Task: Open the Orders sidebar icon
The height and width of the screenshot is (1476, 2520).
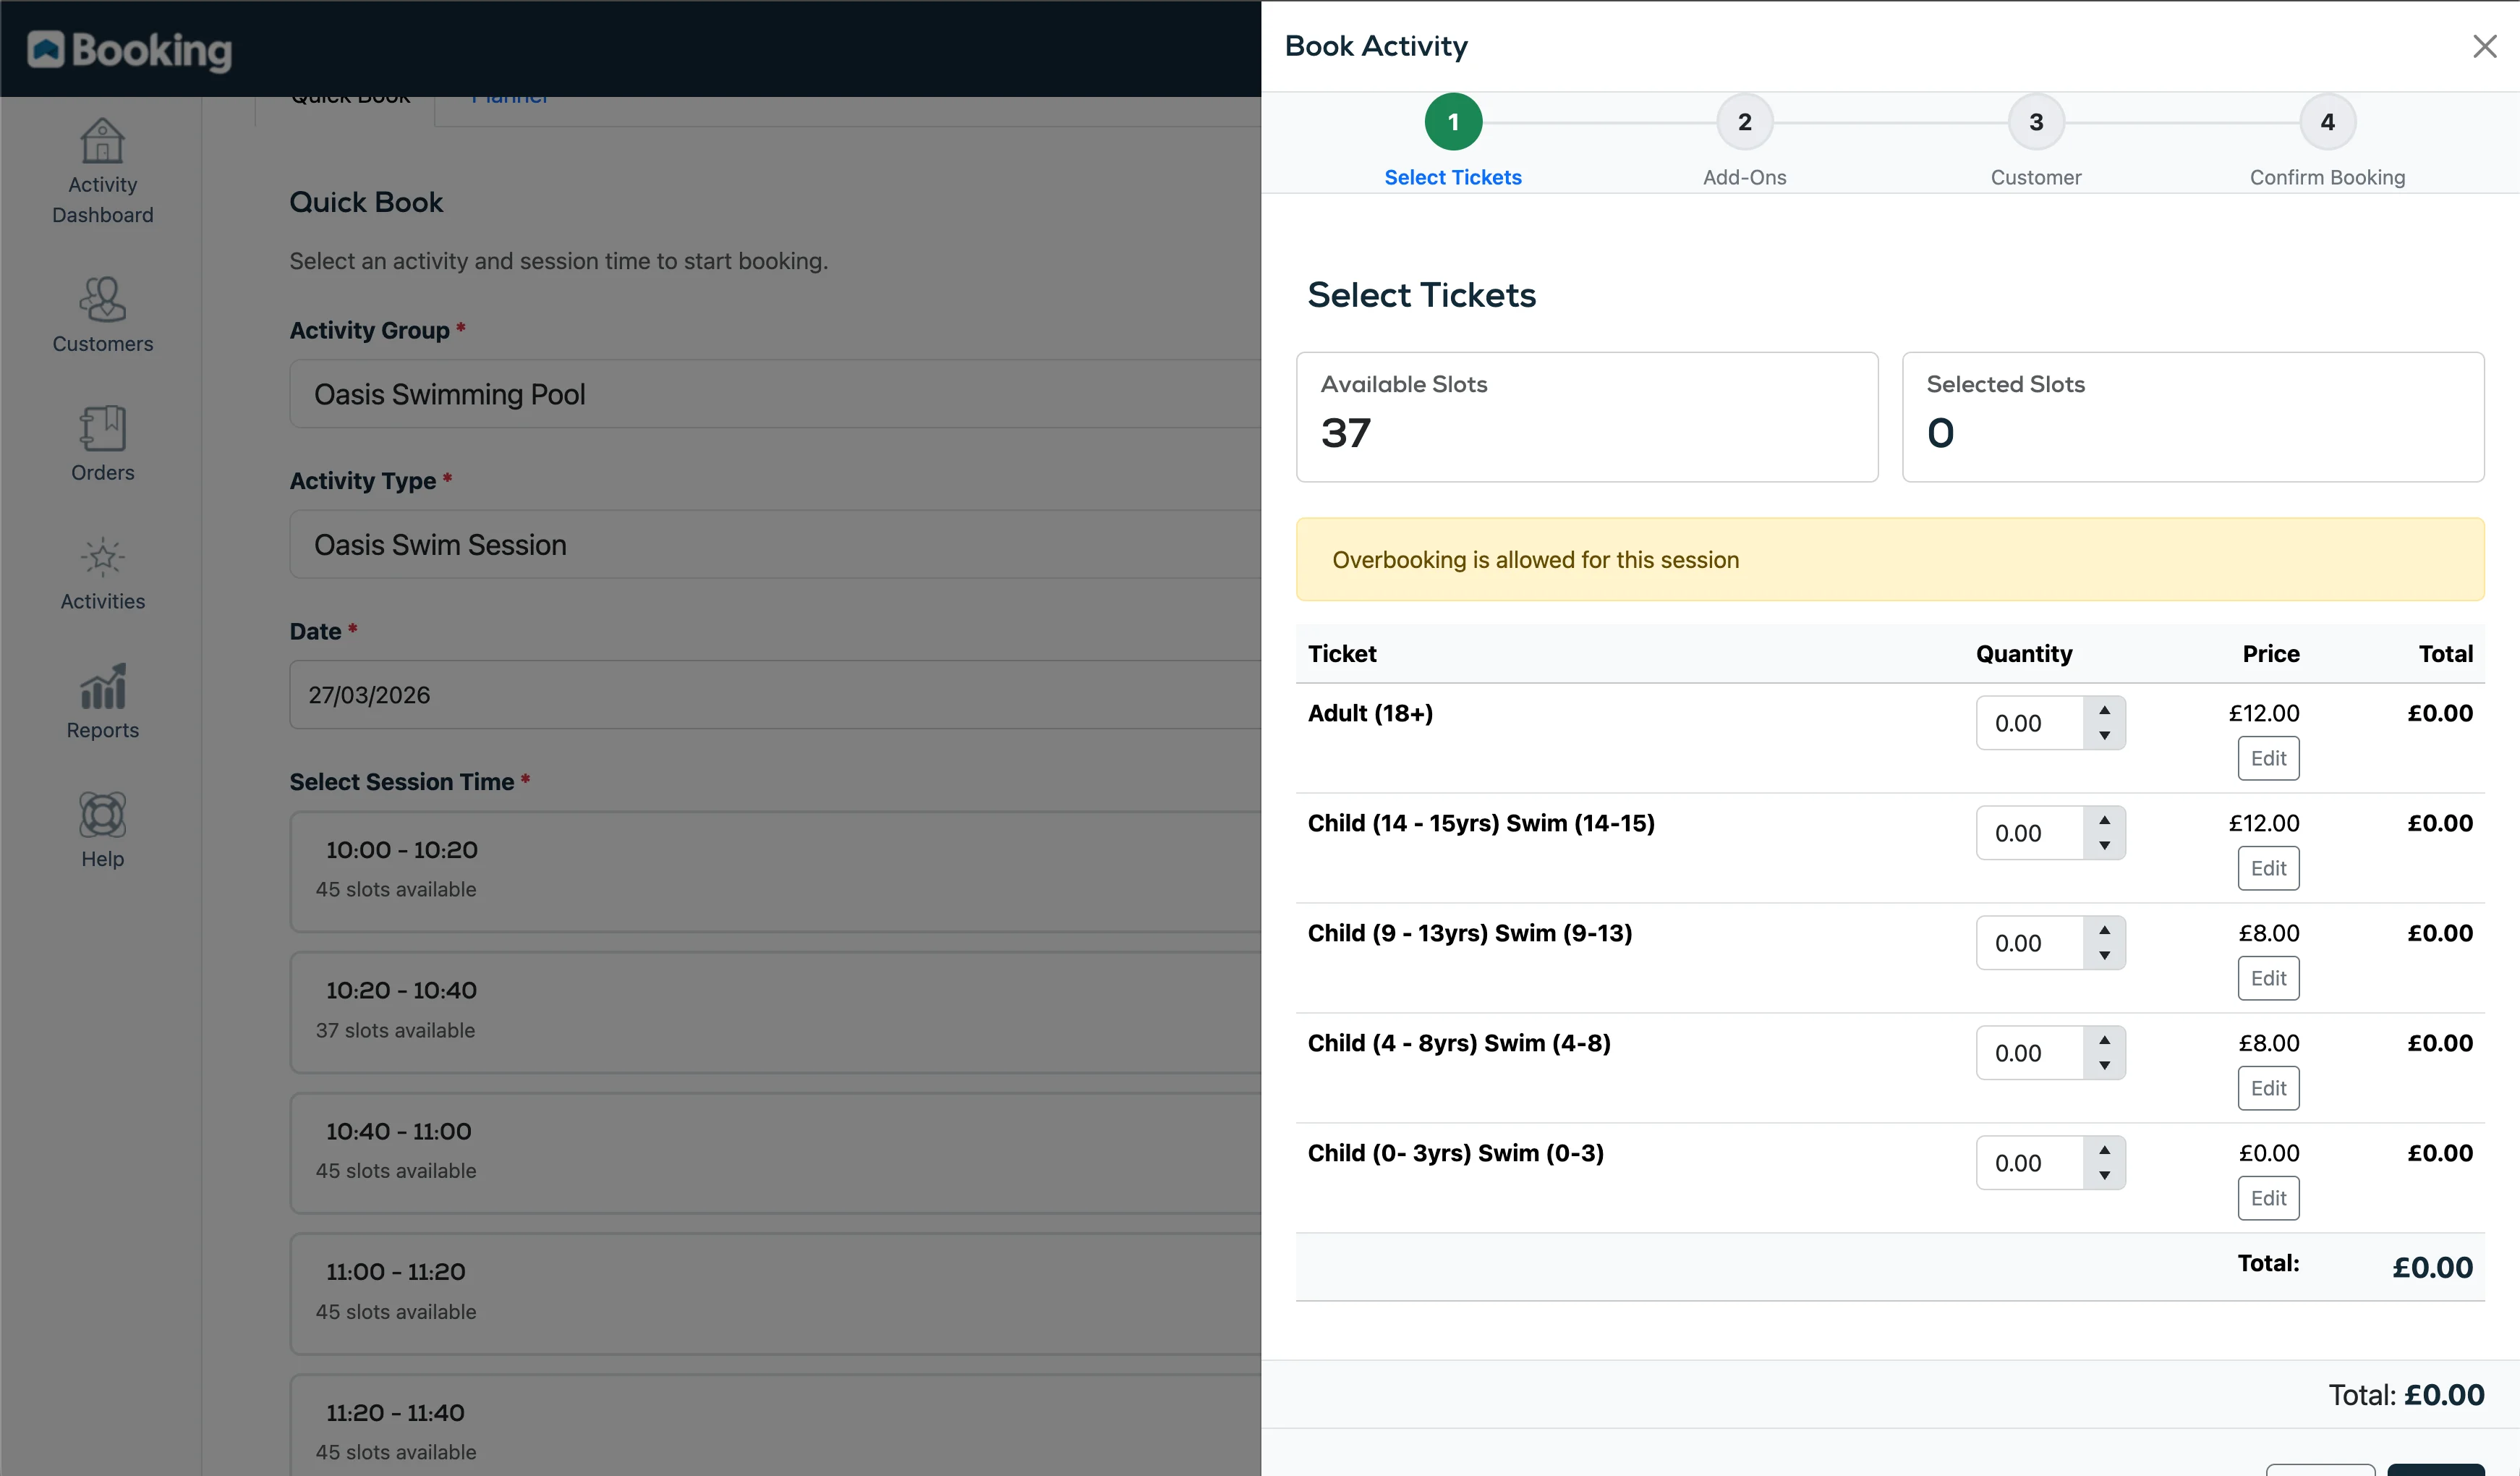Action: point(102,428)
